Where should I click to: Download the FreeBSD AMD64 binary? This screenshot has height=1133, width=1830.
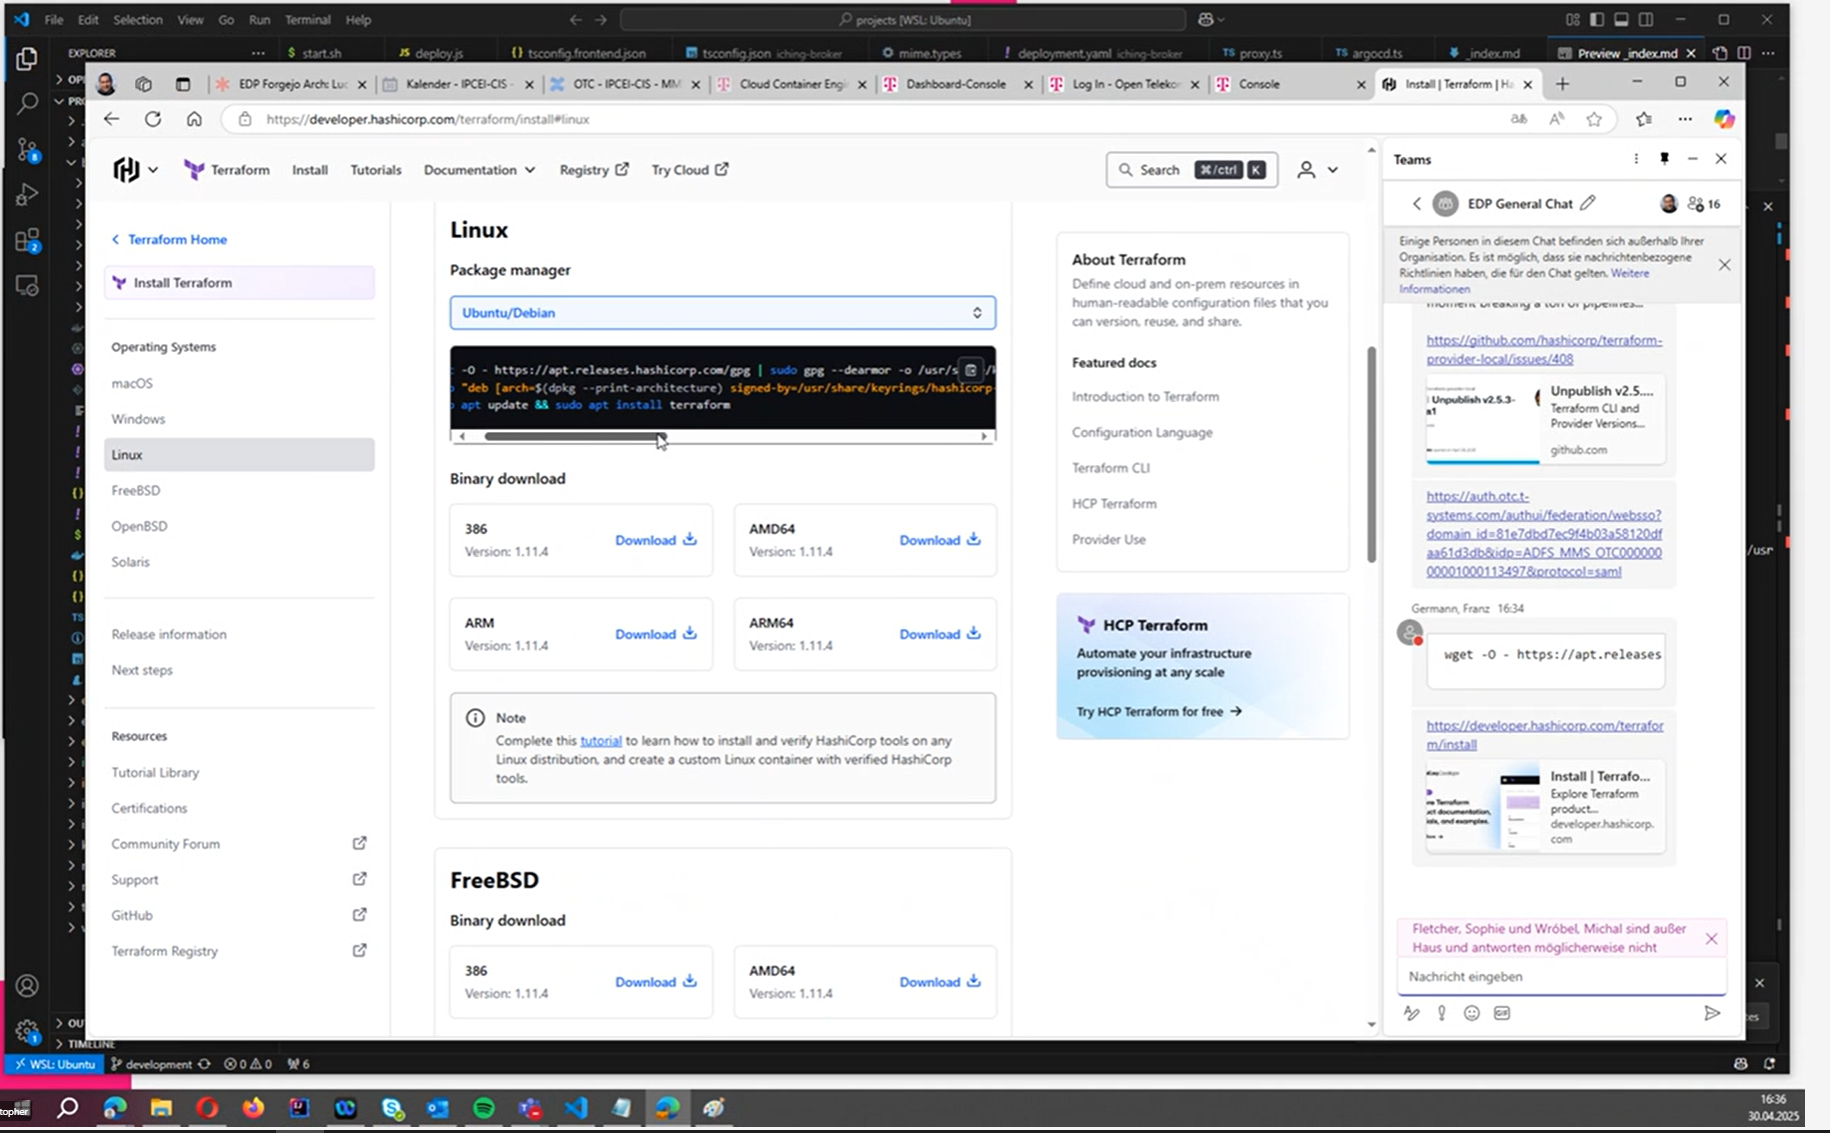940,982
